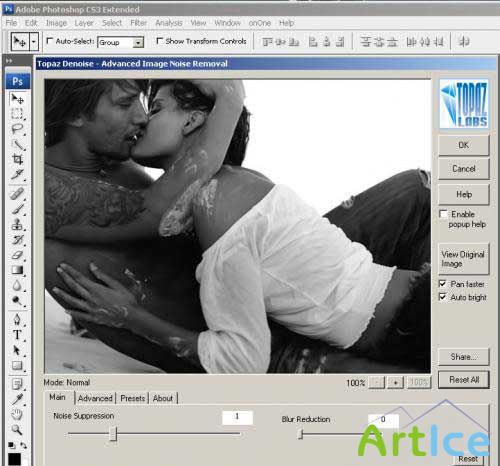
Task: Click the switch foreground/background colors icon
Action: point(24,445)
